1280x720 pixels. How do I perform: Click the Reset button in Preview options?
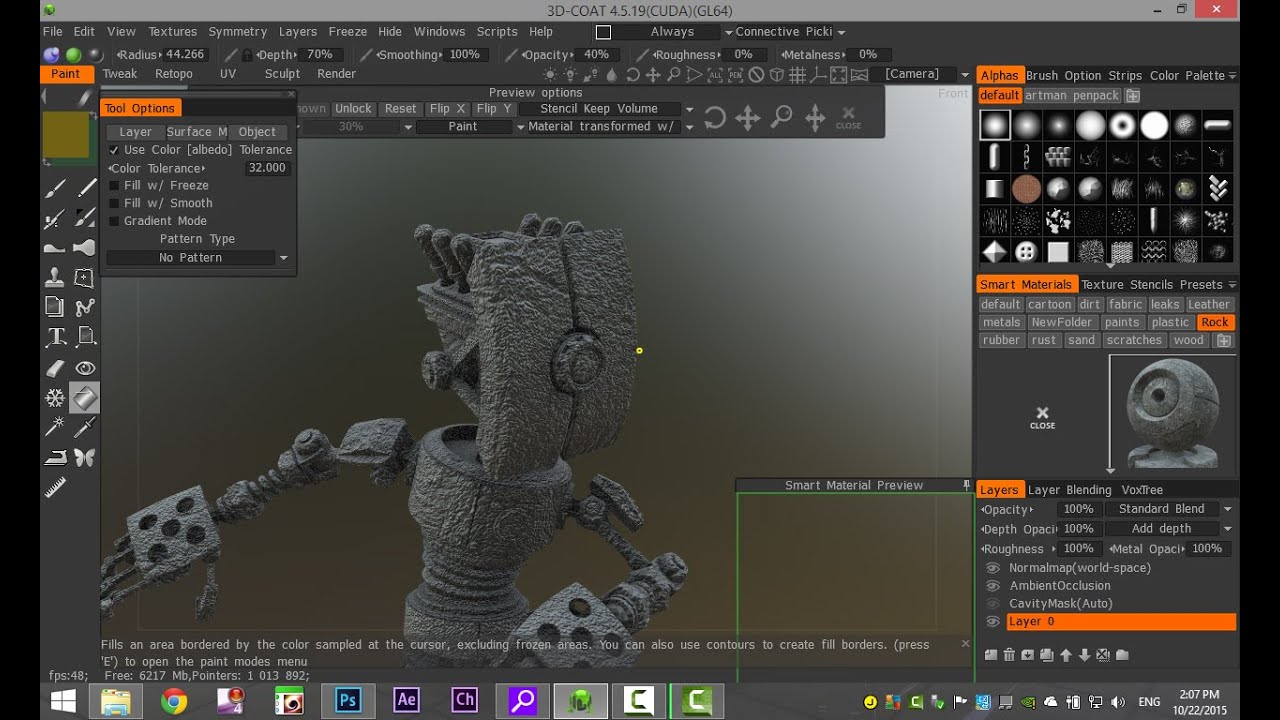click(400, 109)
